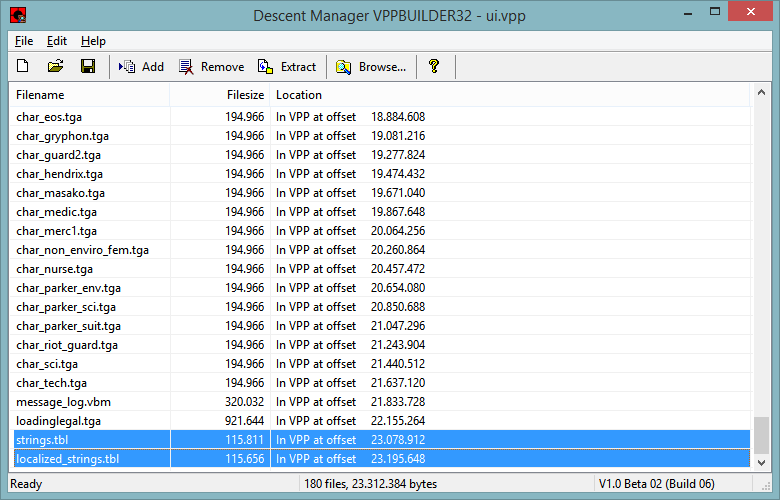Extract selected files with Extract button
780x500 pixels.
coord(287,67)
